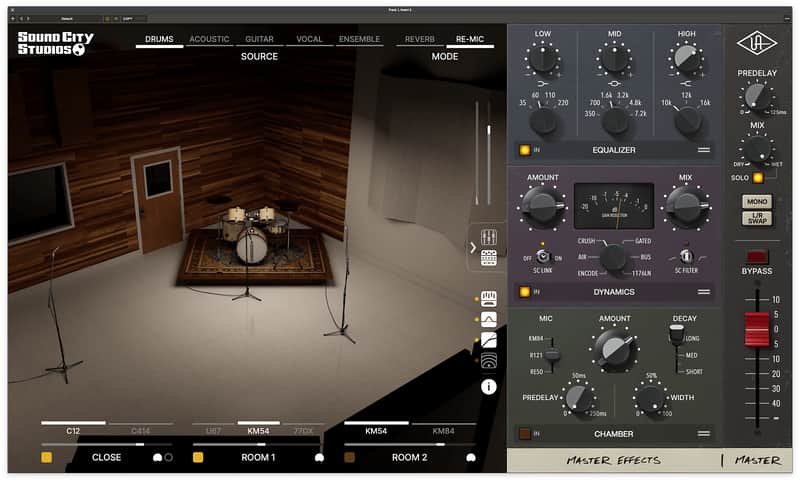The height and width of the screenshot is (482, 800).
Task: Select the ACOUSTIC source tab
Action: 209,39
